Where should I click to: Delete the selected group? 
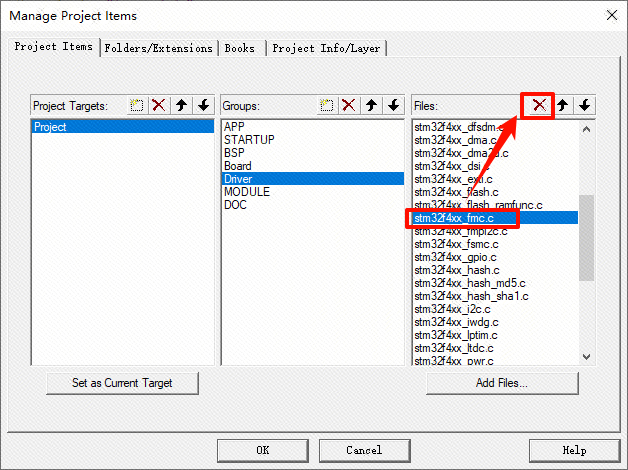348,105
